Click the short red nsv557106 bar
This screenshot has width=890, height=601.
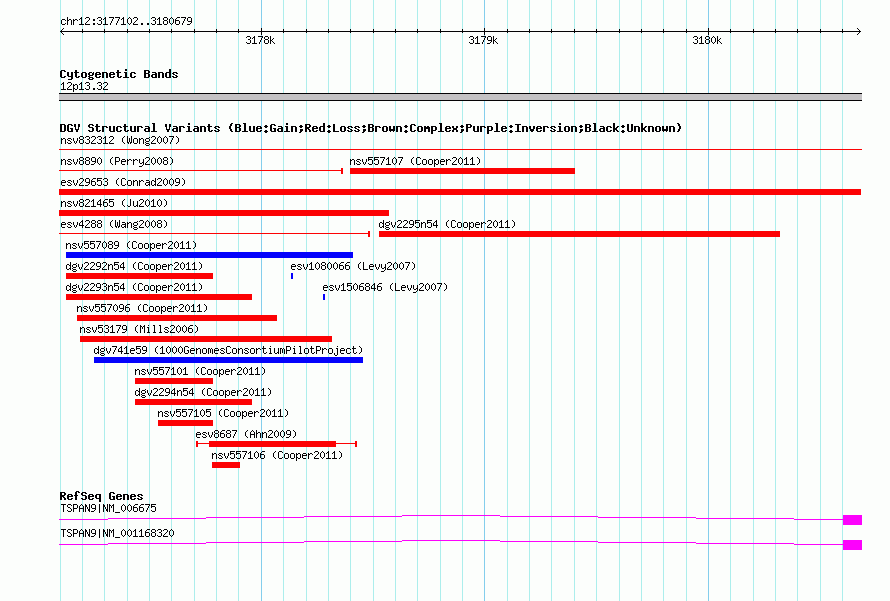pyautogui.click(x=226, y=465)
